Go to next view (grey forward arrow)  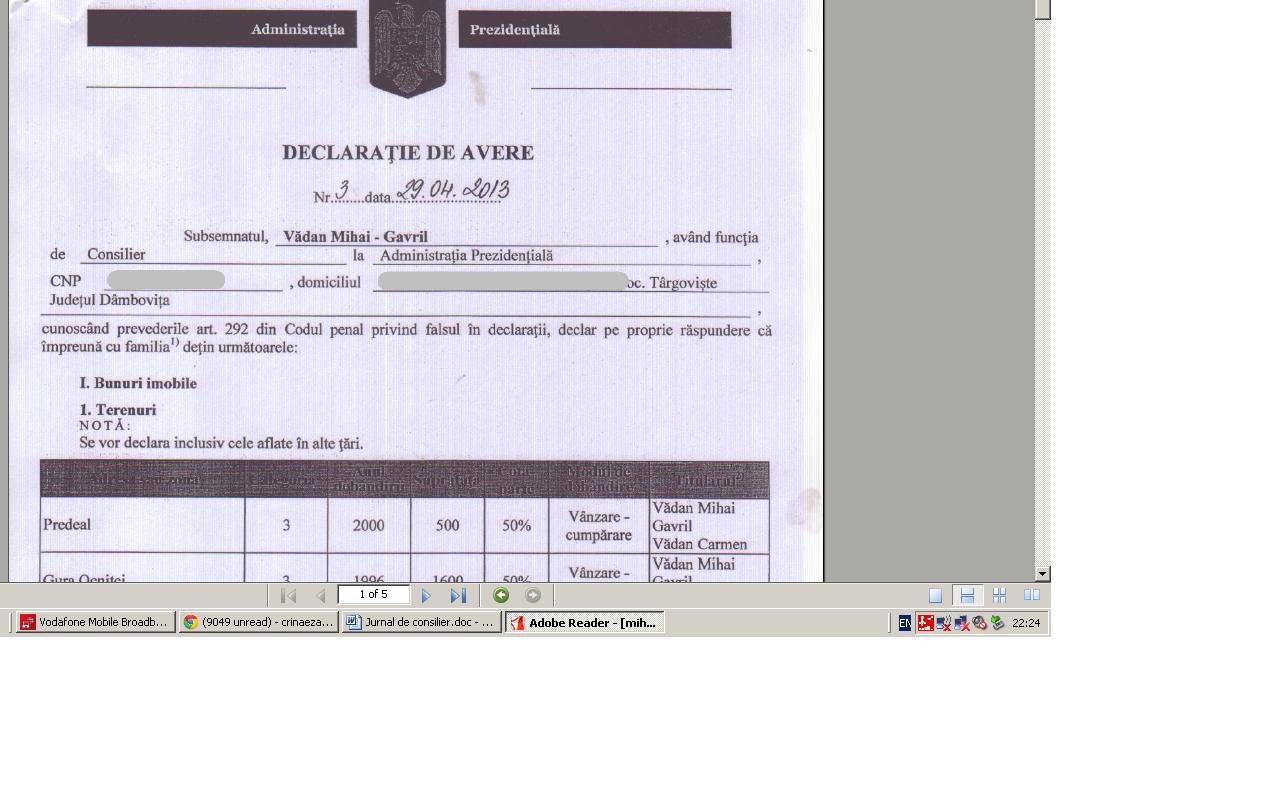533,596
